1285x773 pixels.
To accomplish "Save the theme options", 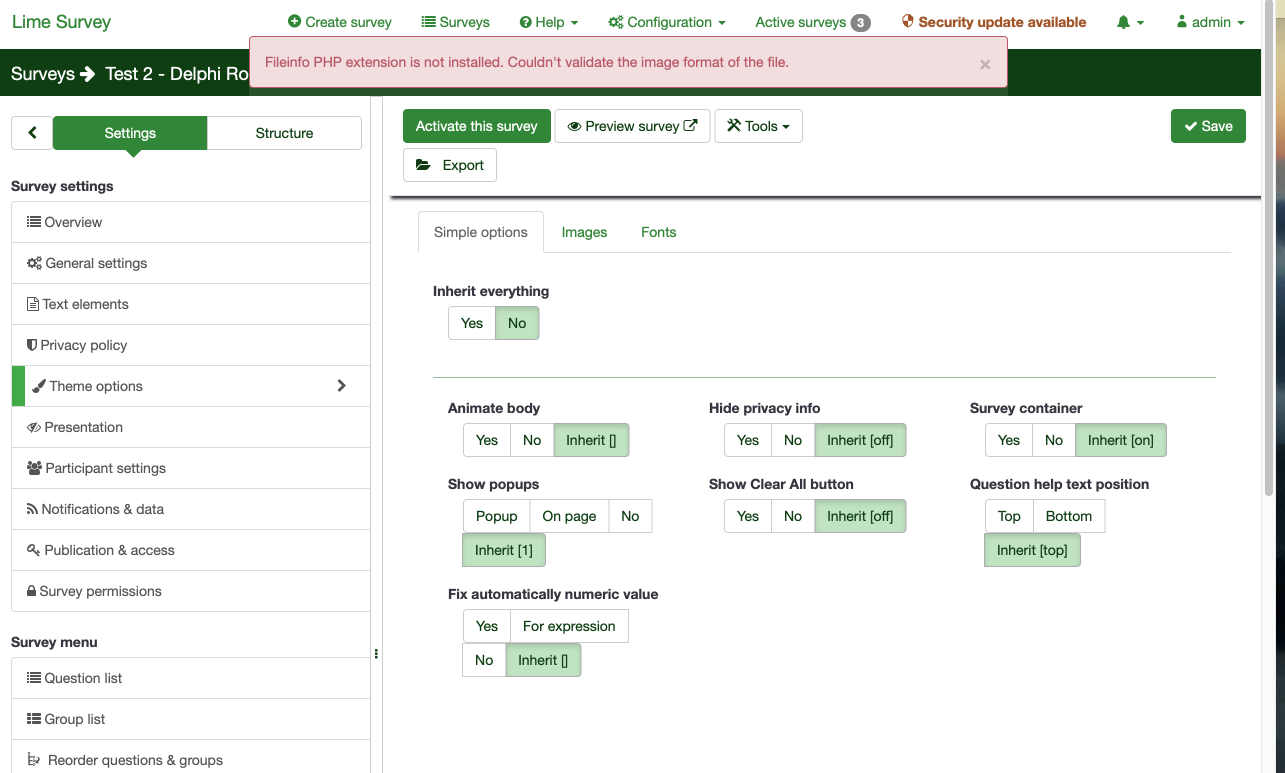I will coord(1208,126).
